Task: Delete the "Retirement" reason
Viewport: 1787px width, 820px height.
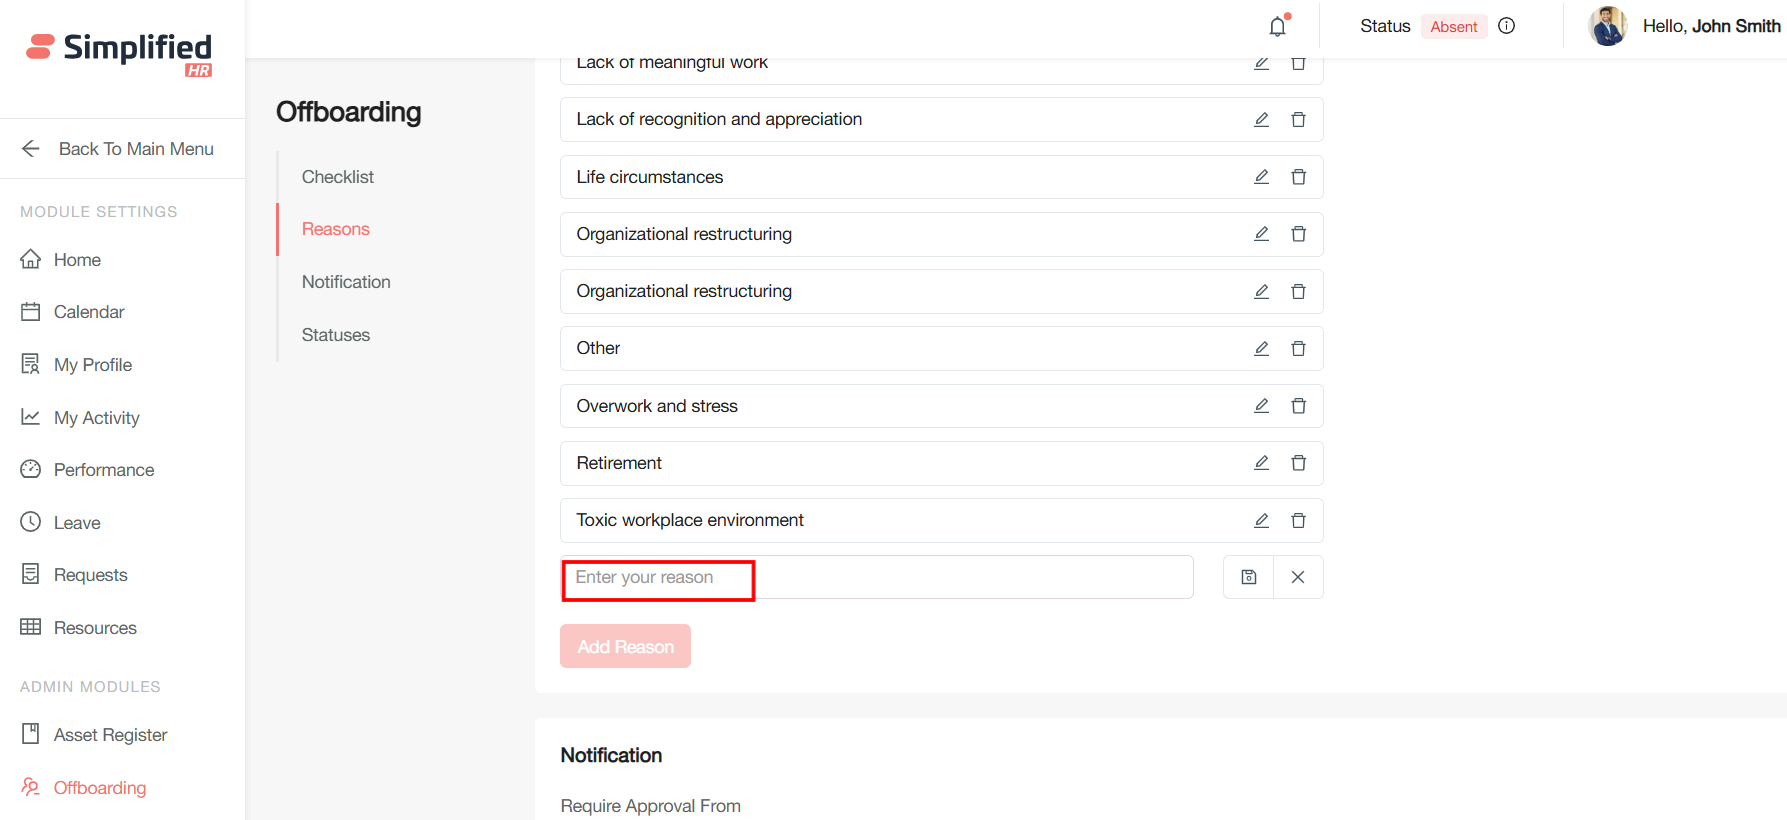Action: [x=1298, y=463]
